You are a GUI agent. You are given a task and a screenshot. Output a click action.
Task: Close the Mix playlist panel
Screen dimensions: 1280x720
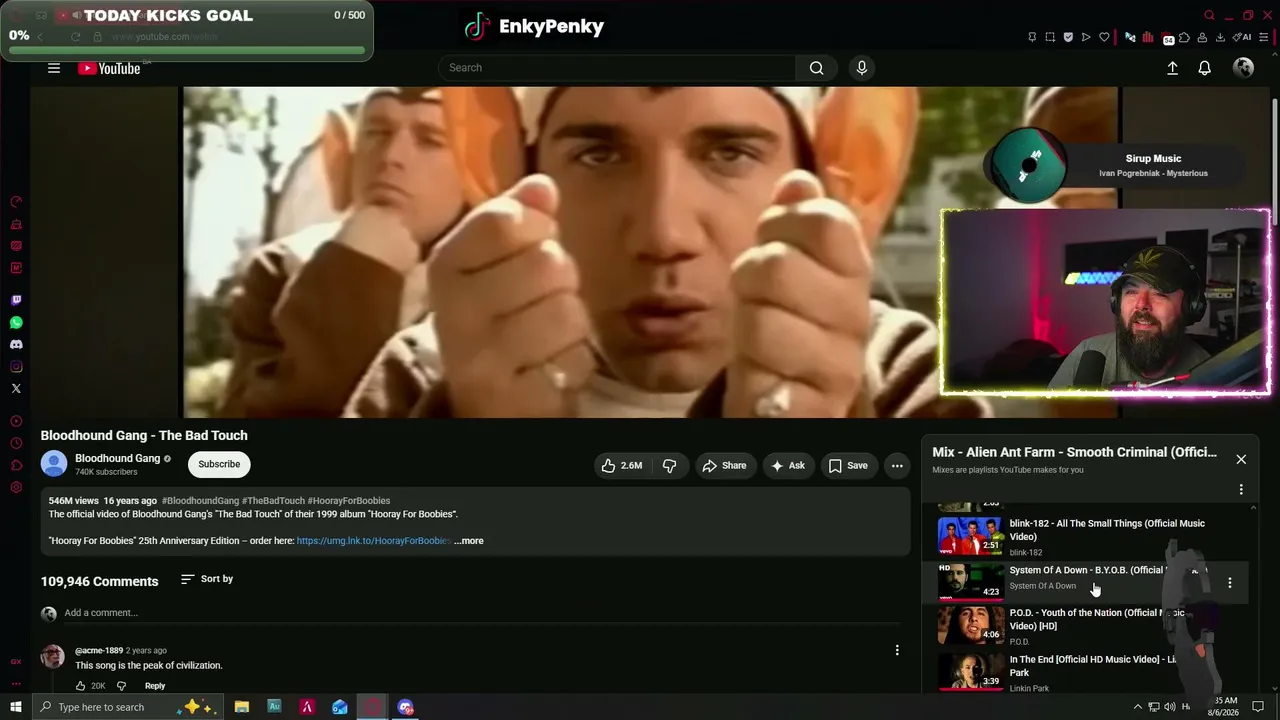[x=1241, y=459]
